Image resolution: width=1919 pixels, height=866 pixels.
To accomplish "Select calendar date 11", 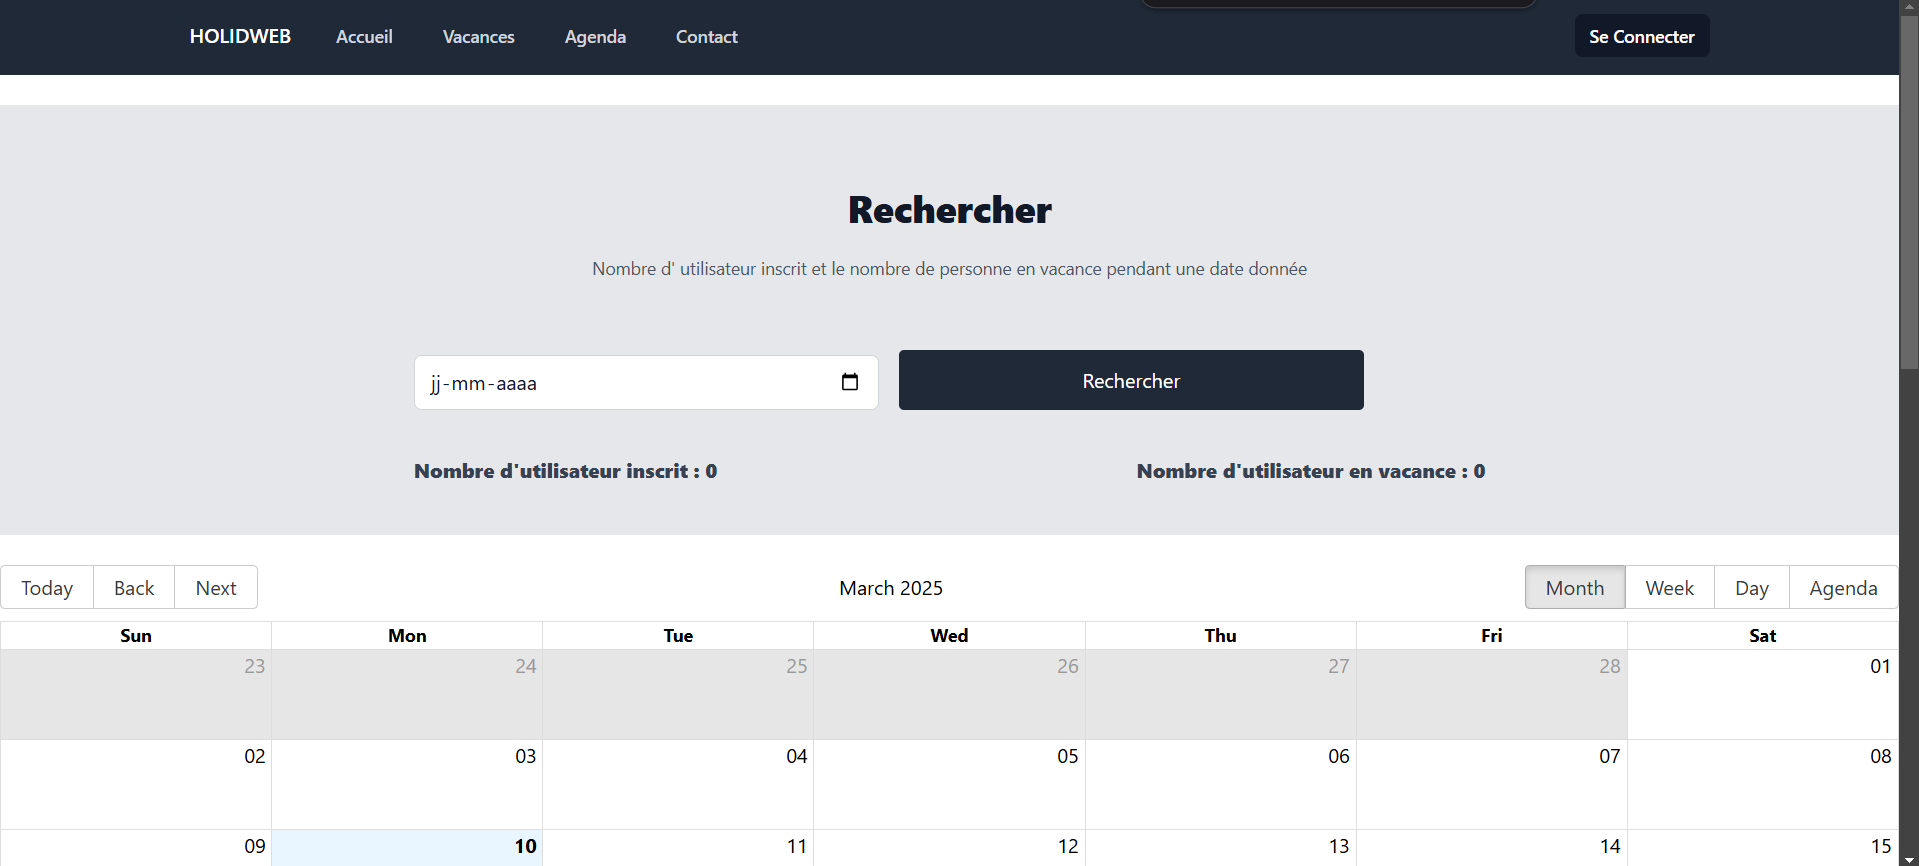I will (x=797, y=846).
